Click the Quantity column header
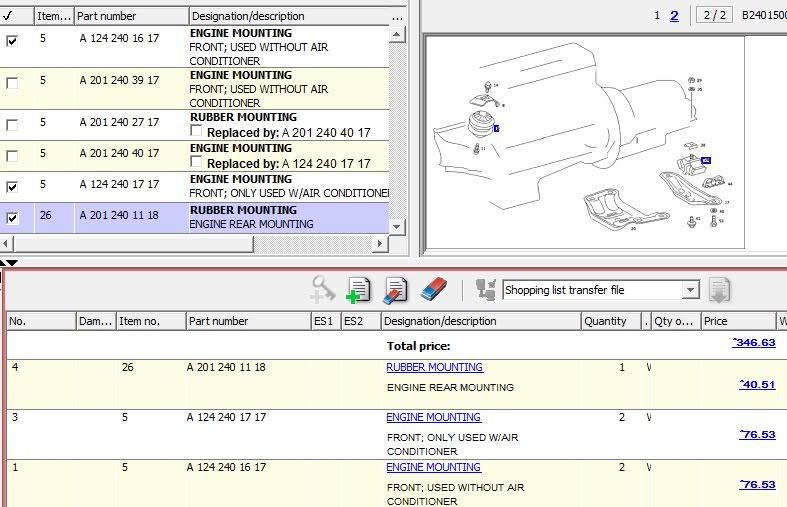Screen dimensions: 787x507 click(x=611, y=321)
